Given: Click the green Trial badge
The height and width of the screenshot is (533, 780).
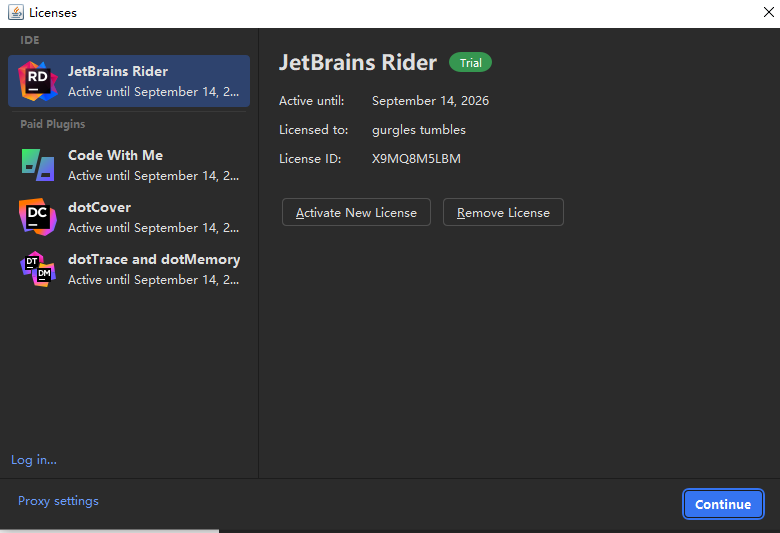Looking at the screenshot, I should [x=470, y=63].
